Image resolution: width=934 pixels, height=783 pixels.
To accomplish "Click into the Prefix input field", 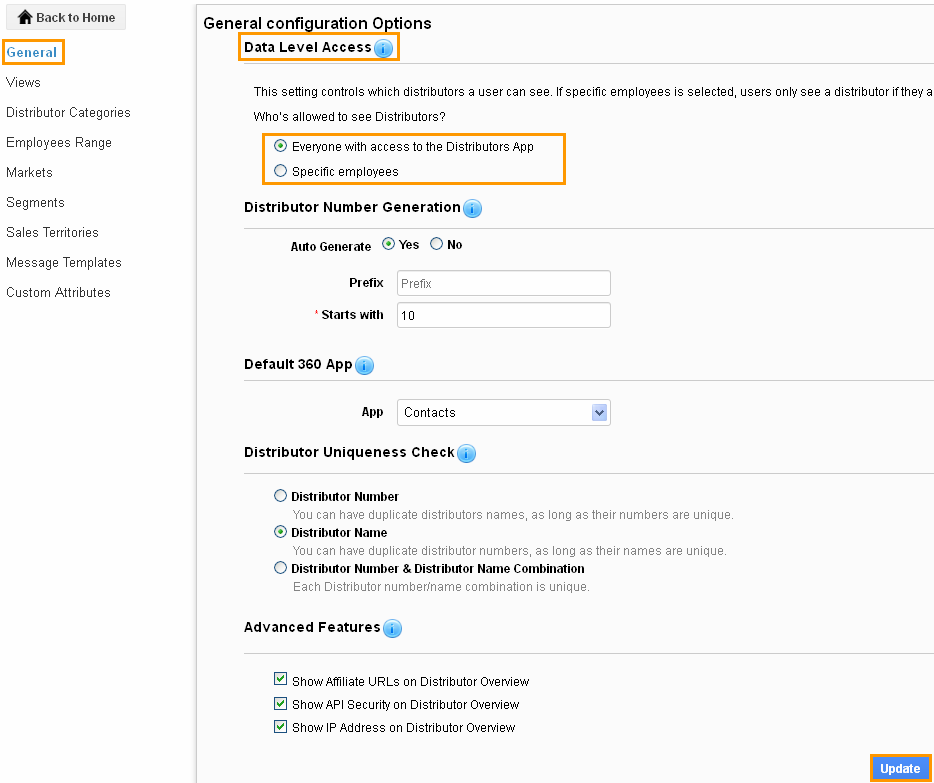I will [504, 283].
